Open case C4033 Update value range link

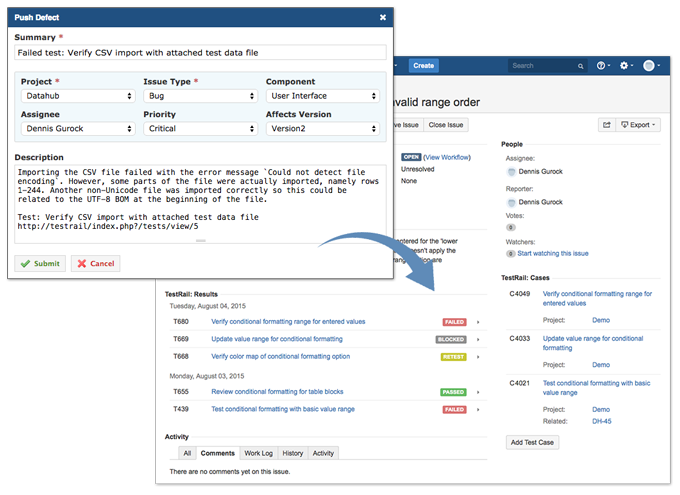pos(593,343)
